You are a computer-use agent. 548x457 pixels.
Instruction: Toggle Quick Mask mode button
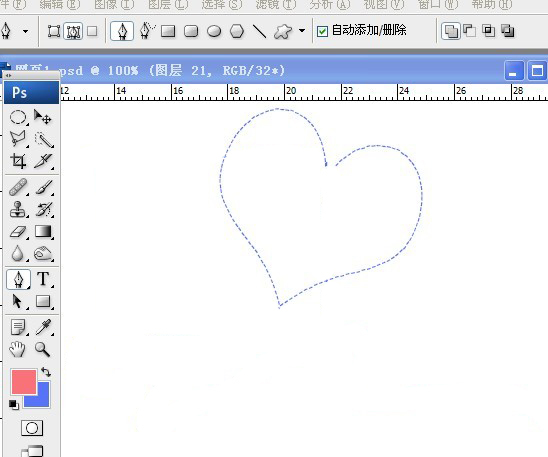click(x=32, y=428)
